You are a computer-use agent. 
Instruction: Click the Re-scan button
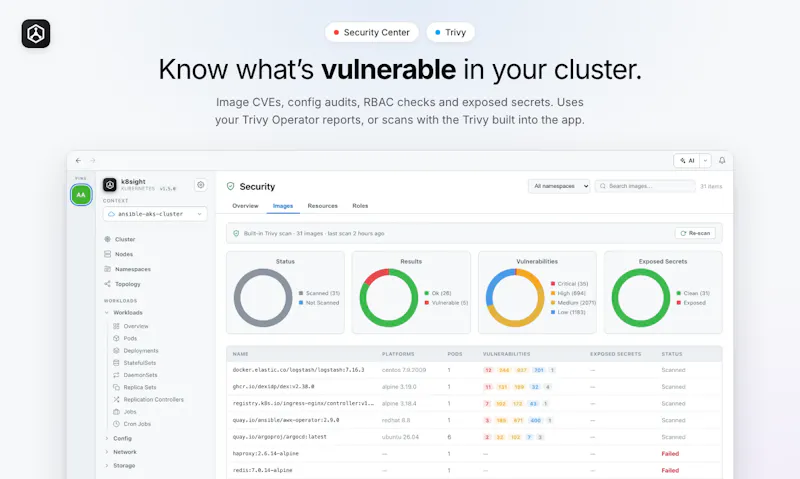tap(695, 233)
